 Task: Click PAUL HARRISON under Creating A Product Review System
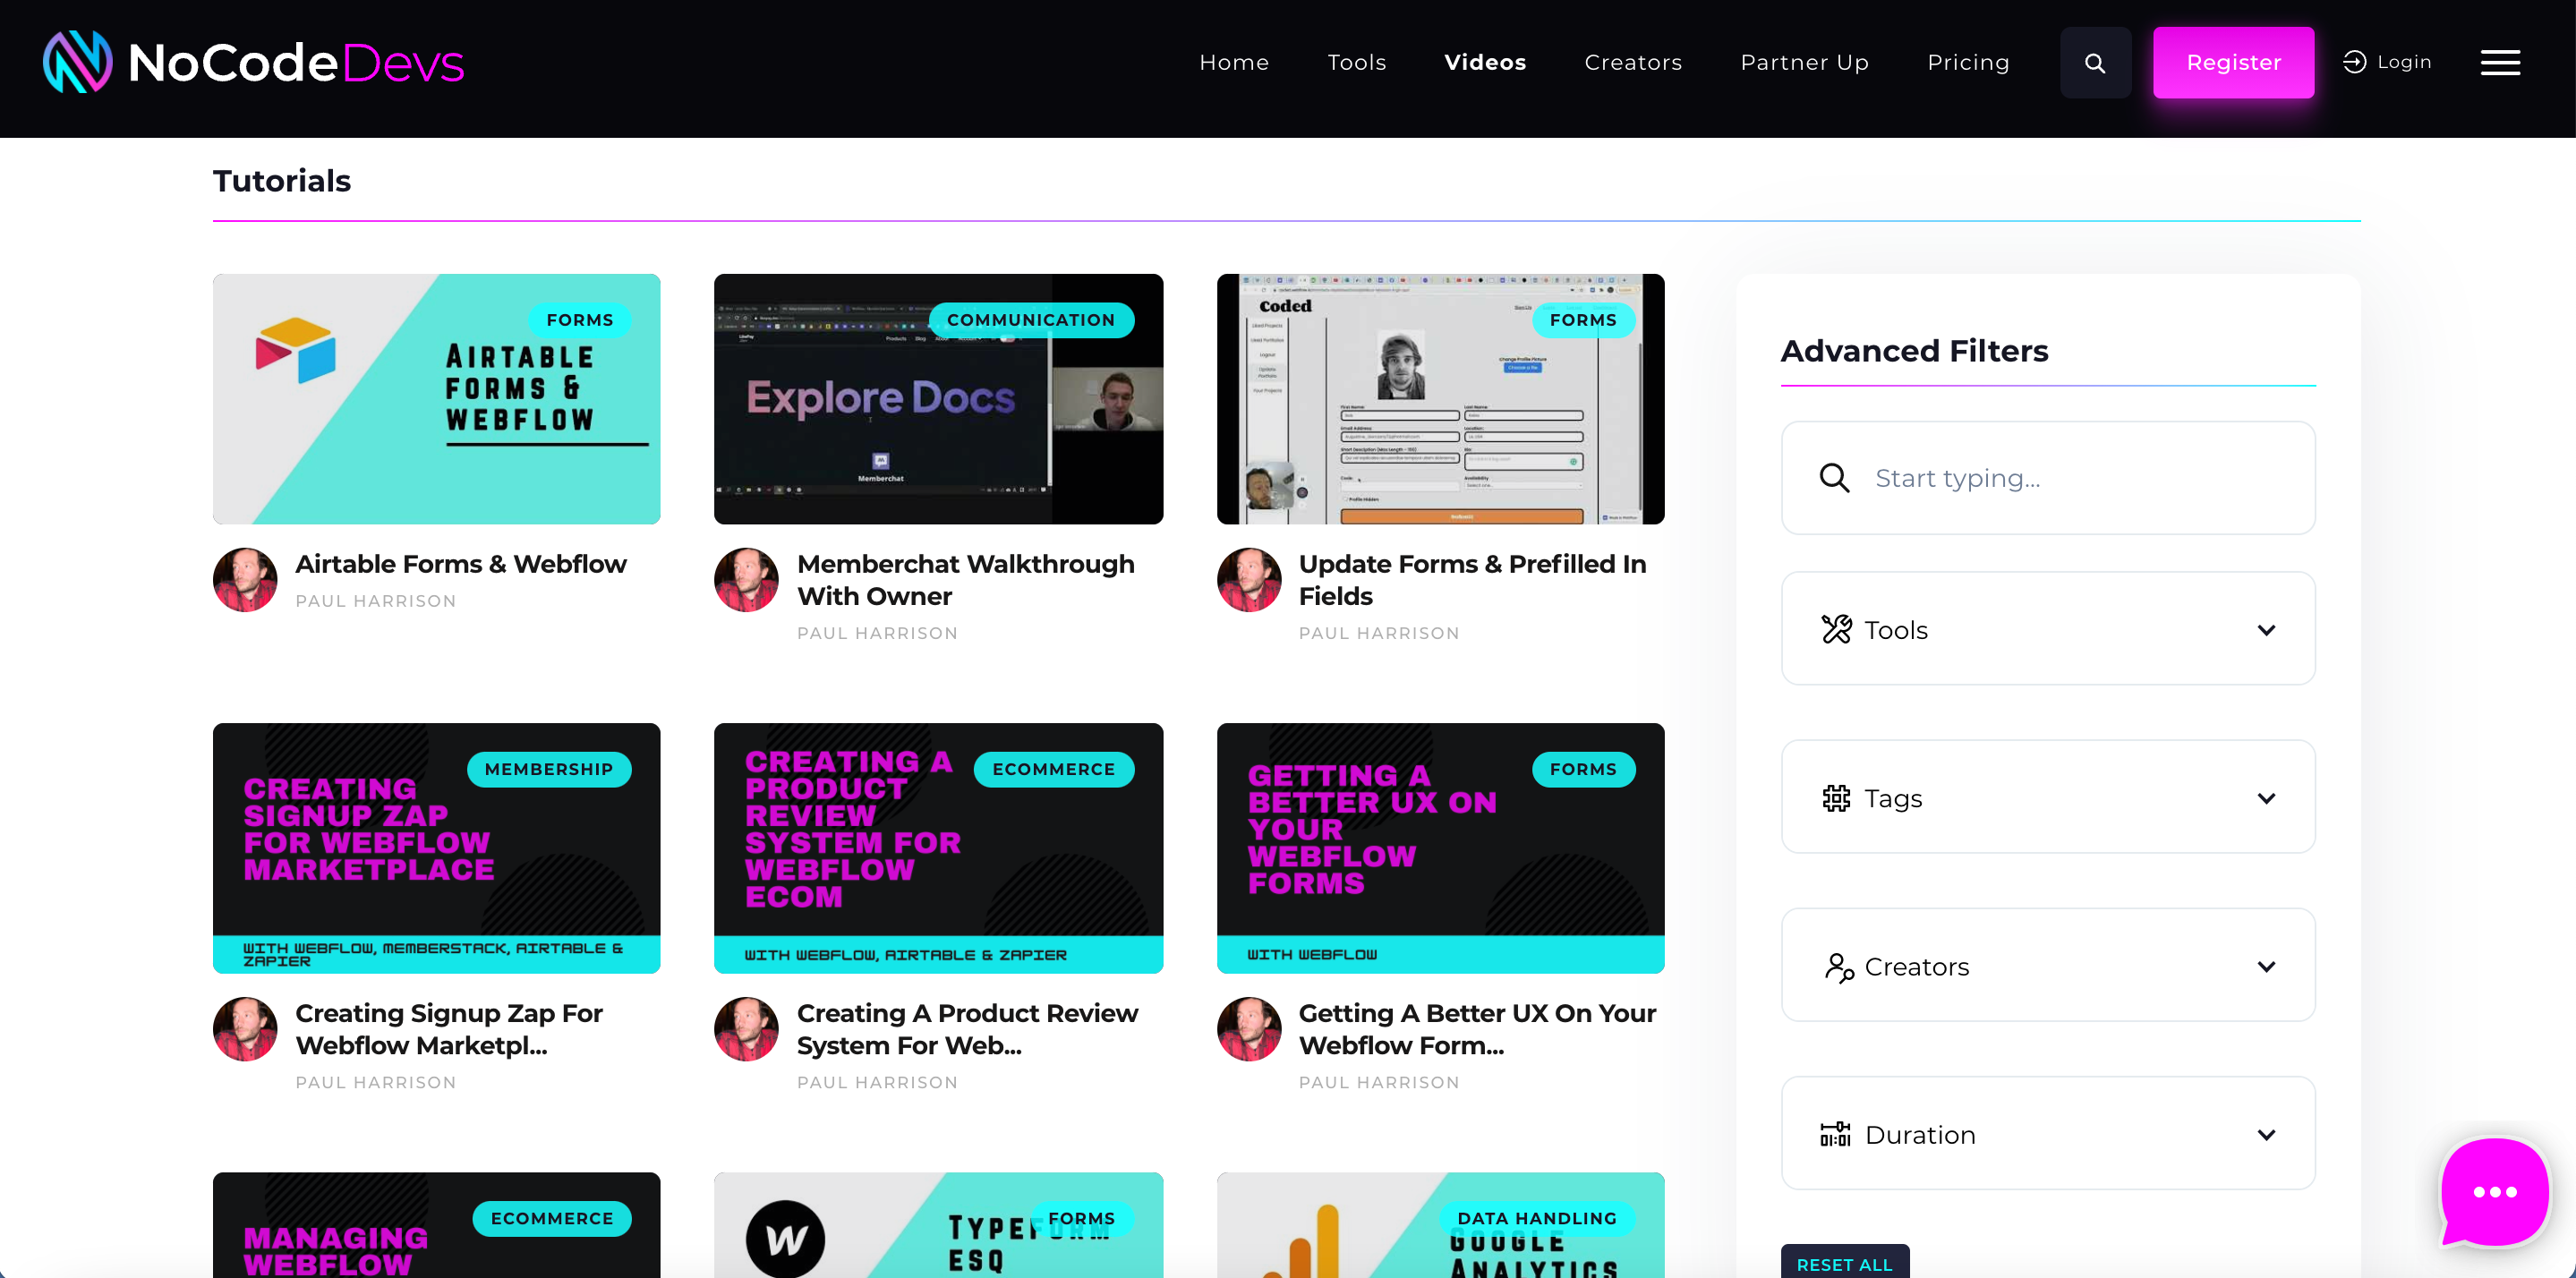click(877, 1082)
